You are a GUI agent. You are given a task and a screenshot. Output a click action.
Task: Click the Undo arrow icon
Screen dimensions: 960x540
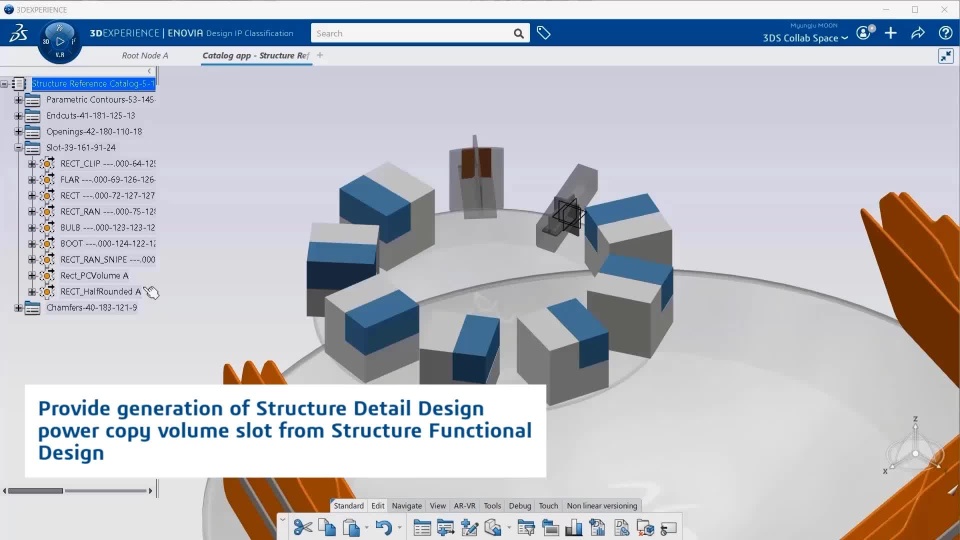click(x=383, y=527)
